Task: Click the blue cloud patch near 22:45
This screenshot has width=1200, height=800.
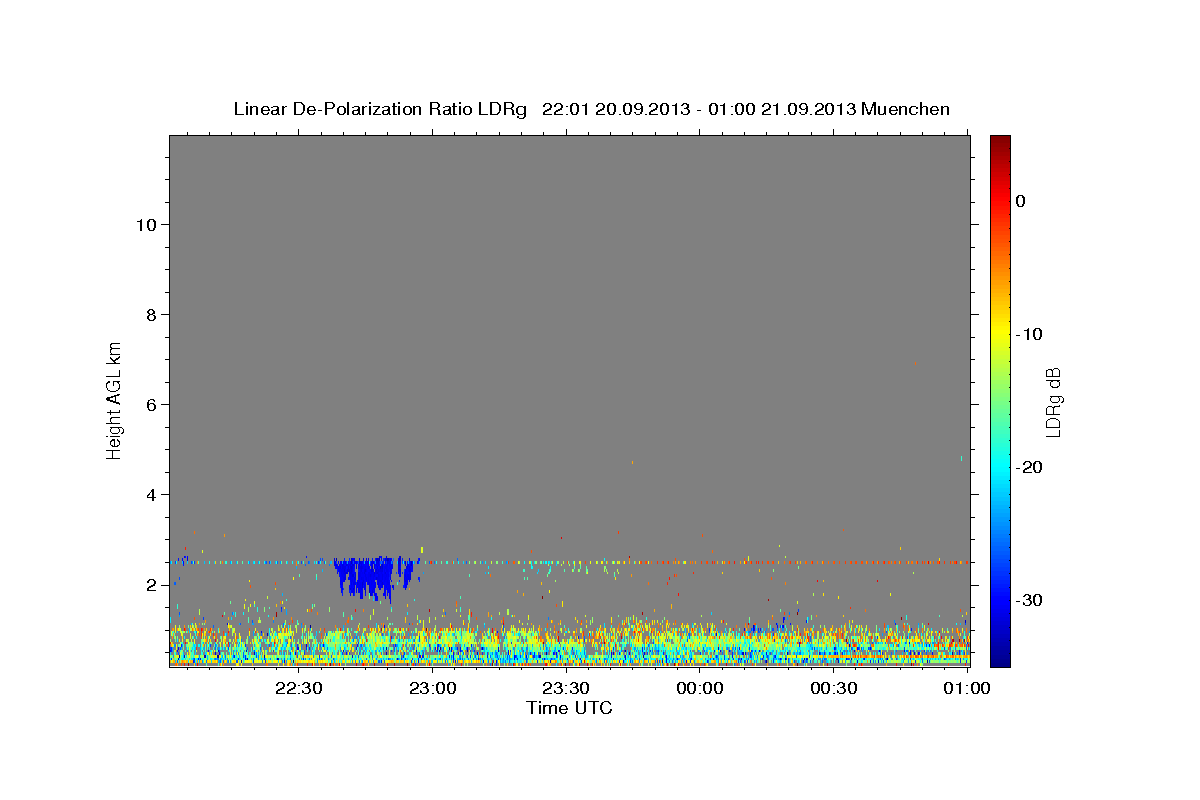Action: [372, 577]
